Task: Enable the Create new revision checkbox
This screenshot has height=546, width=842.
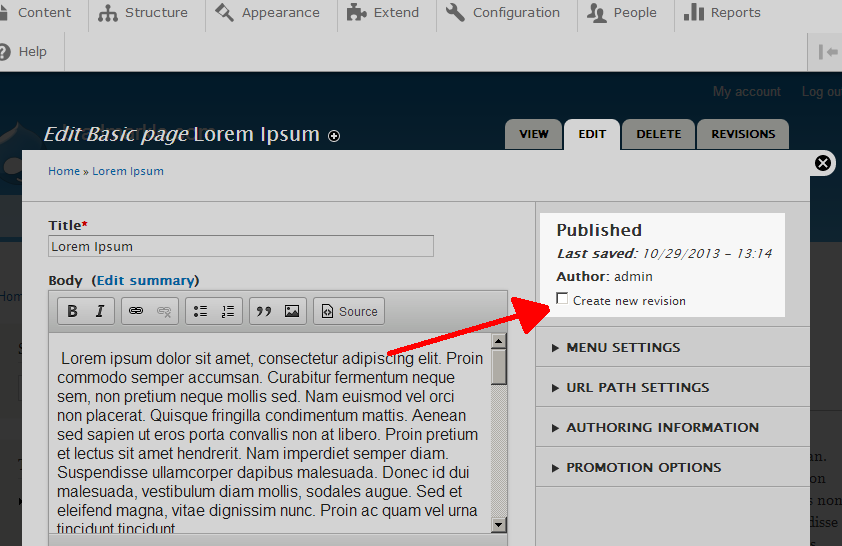Action: click(x=562, y=299)
